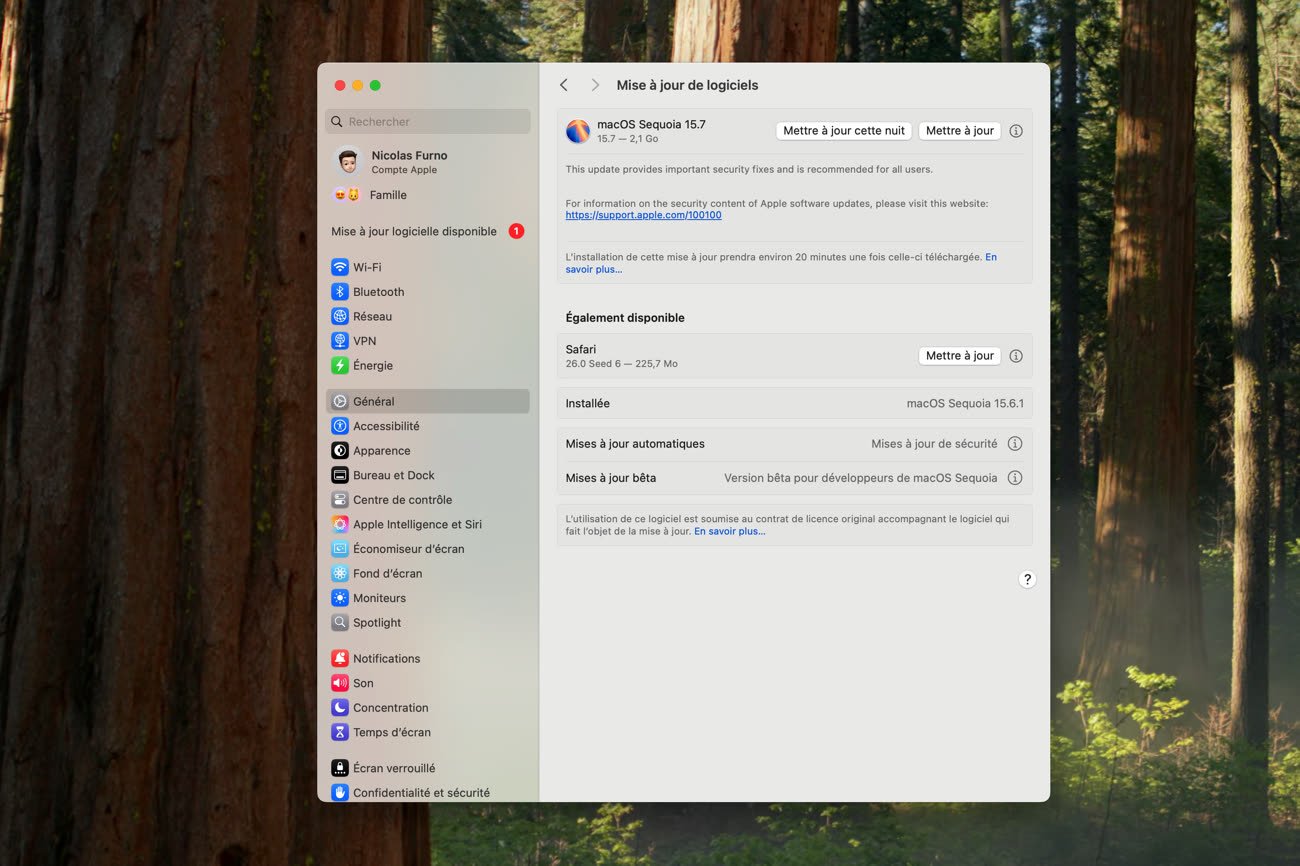Click the macOS Sequoia 15.7 update icon
This screenshot has height=866, width=1300.
point(578,131)
